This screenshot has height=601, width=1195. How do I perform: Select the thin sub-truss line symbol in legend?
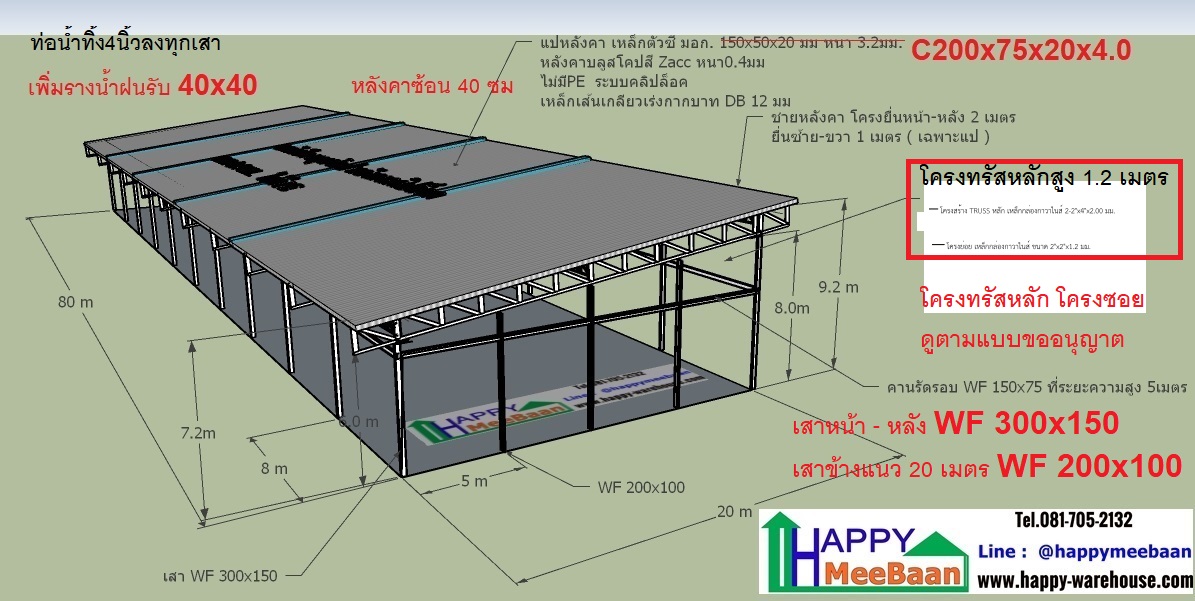[x=938, y=246]
